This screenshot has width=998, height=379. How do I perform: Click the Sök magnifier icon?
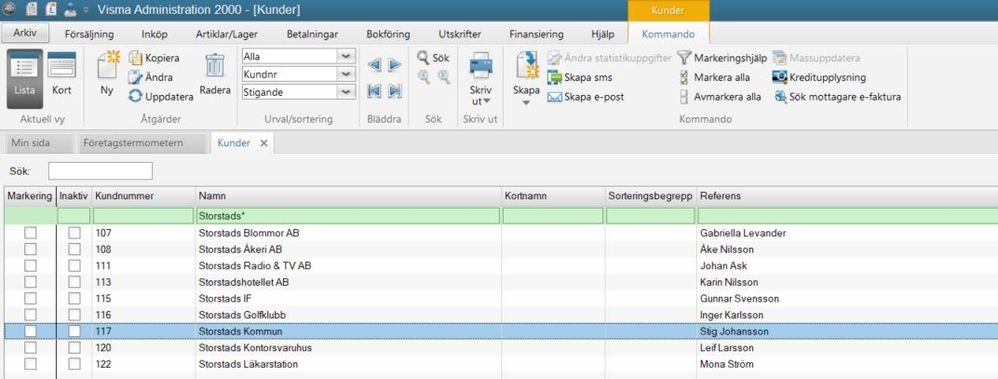(x=423, y=57)
